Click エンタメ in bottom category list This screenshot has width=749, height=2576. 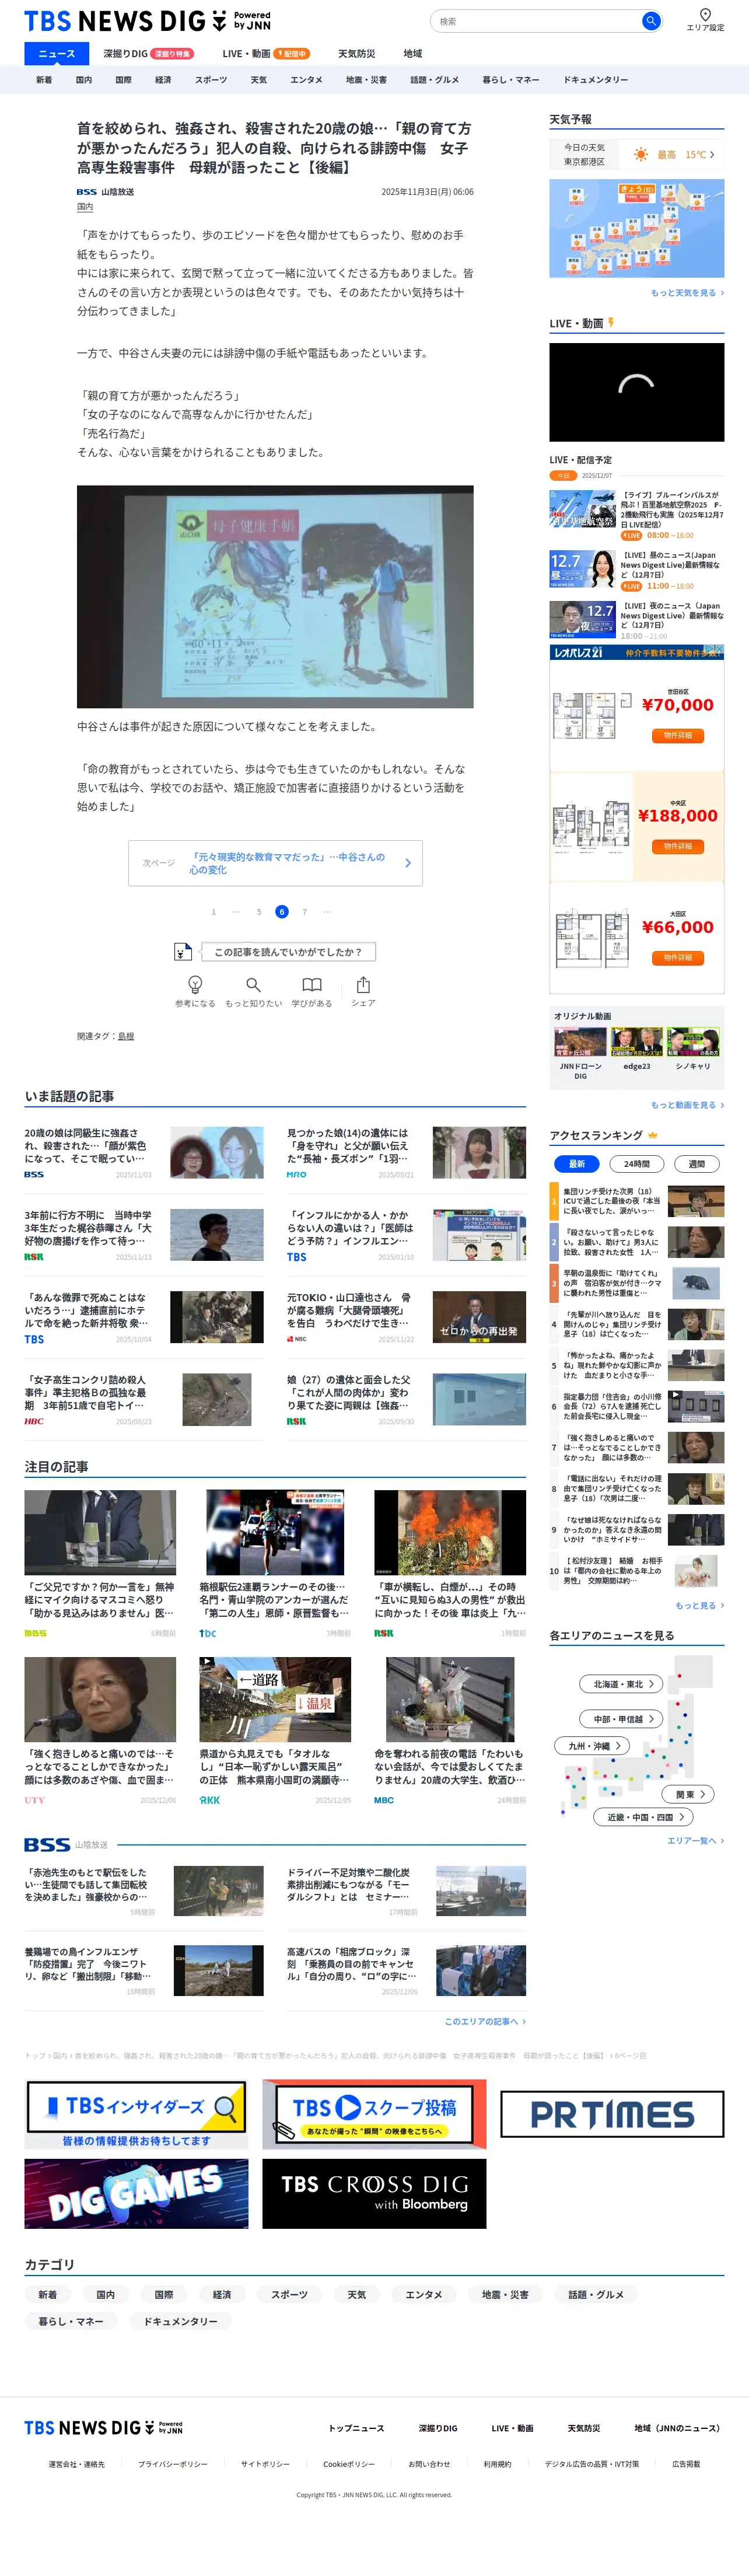[424, 2294]
